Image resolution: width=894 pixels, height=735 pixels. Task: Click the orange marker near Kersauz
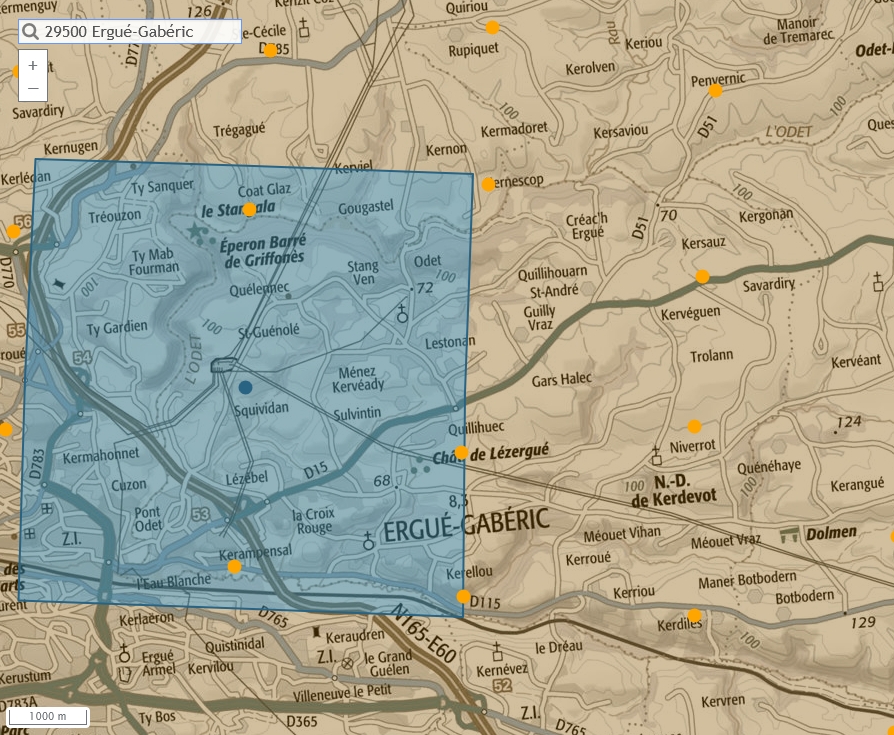pyautogui.click(x=702, y=277)
